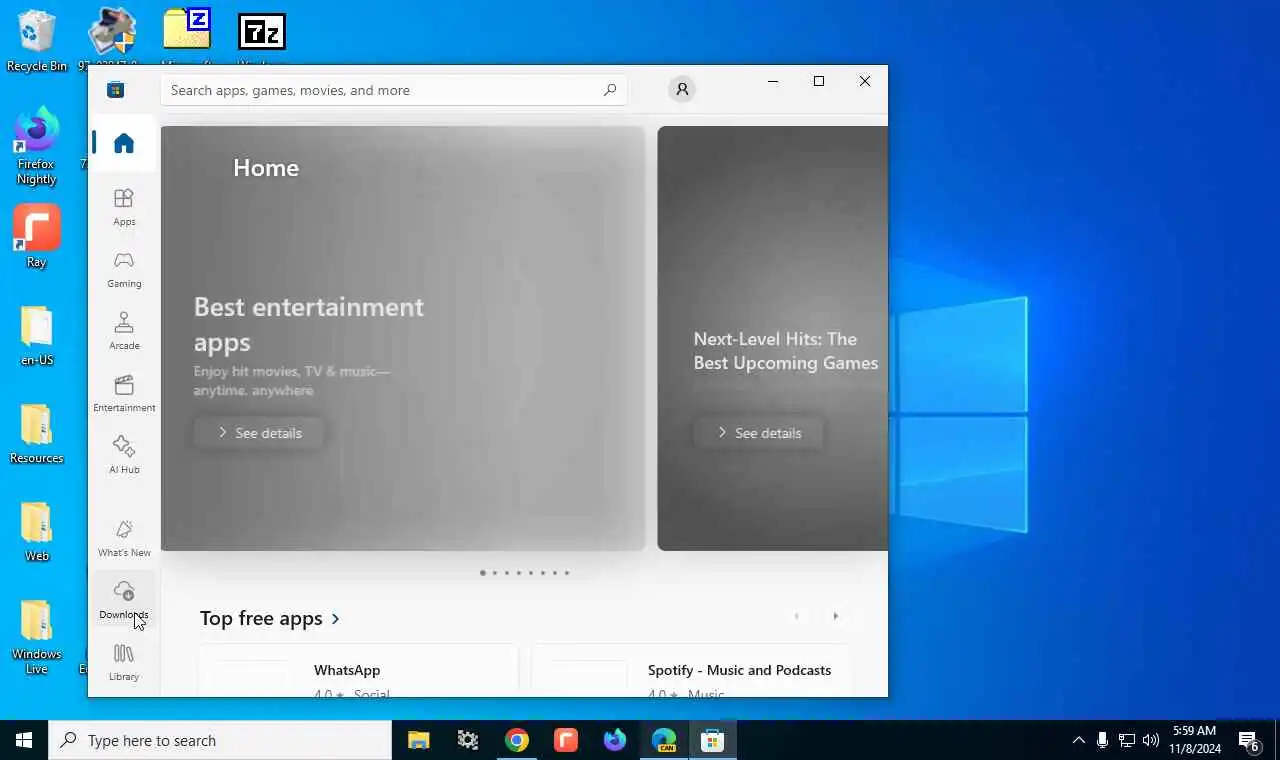Open the Entertainment section
This screenshot has width=1280, height=760.
coord(124,393)
